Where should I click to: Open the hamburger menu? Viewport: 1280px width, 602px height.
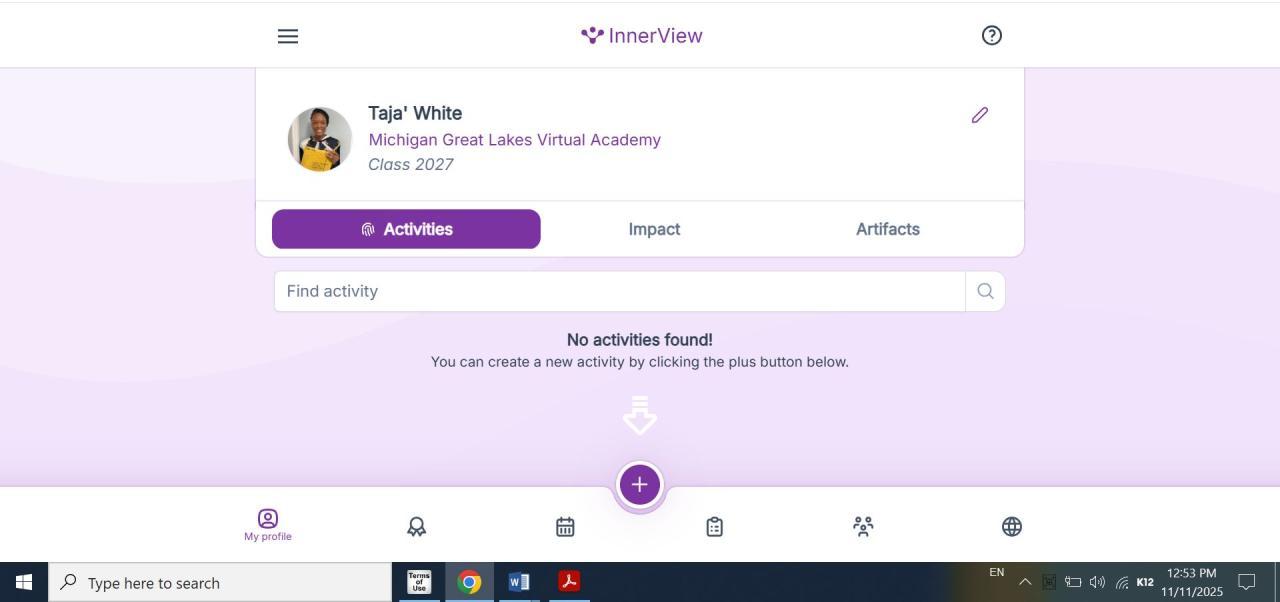click(288, 36)
